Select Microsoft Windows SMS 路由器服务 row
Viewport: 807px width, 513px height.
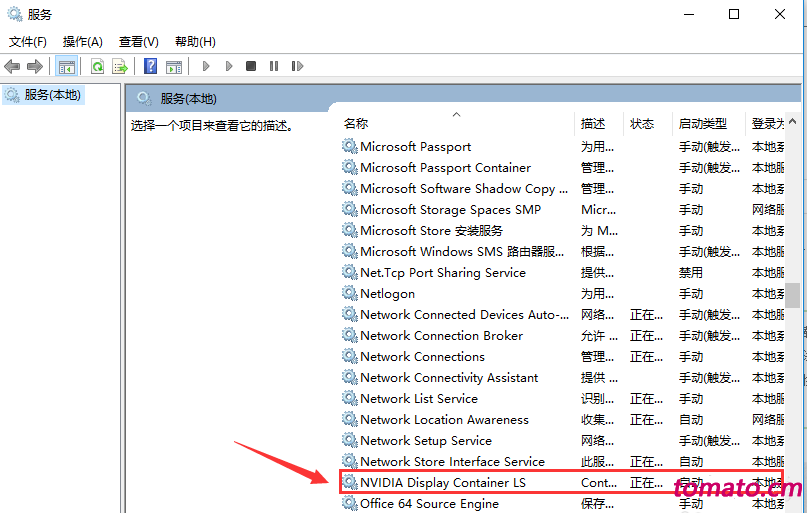(562, 252)
